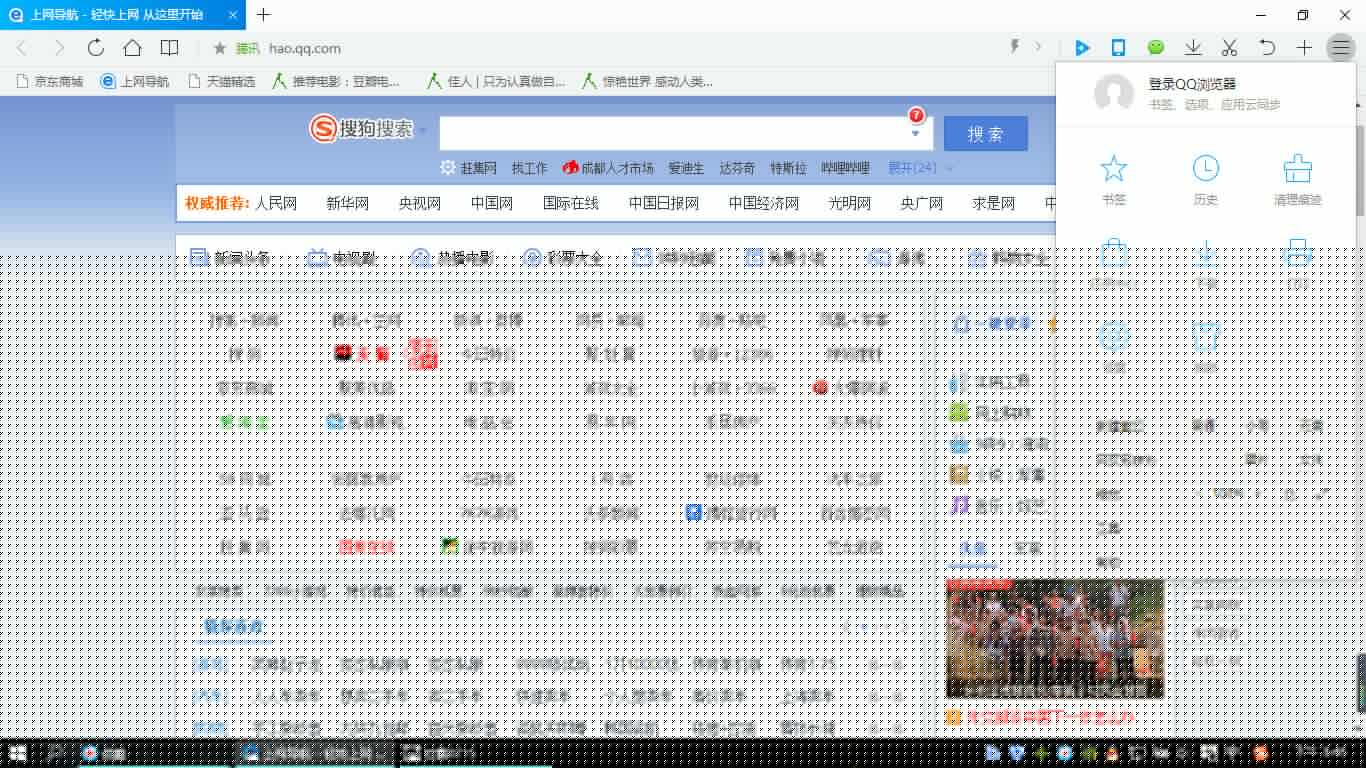This screenshot has width=1366, height=768.
Task: Reload the page with refresh icon
Action: coord(95,47)
